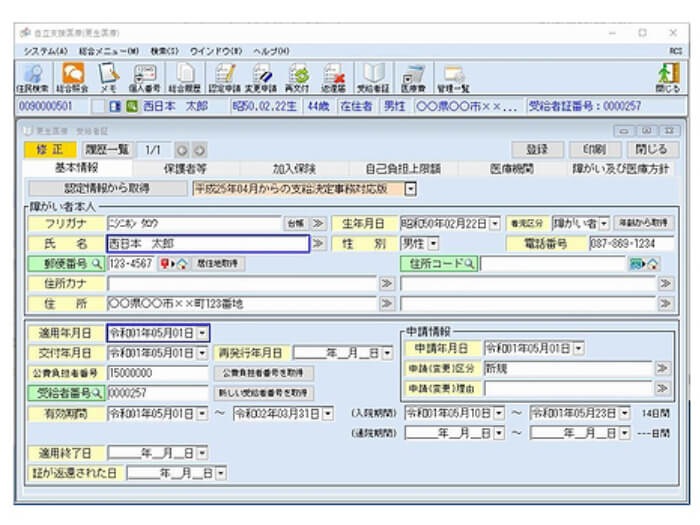Screen dimensions: 700x525
Task: Open the 交付年月日 date dropdown
Action: (x=202, y=353)
